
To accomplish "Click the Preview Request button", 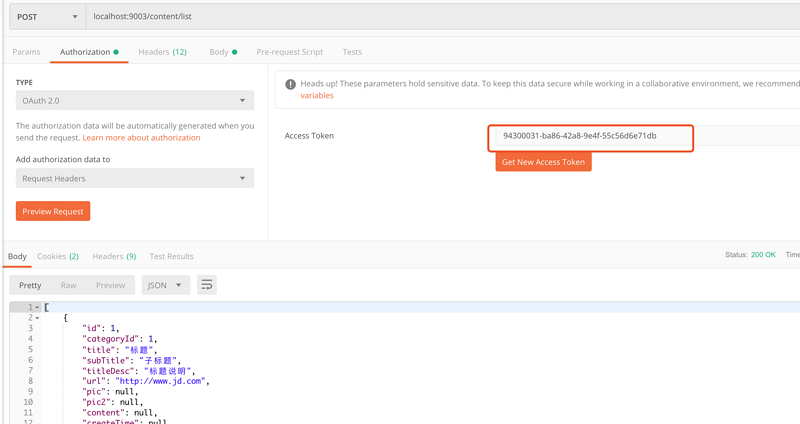I will (53, 212).
